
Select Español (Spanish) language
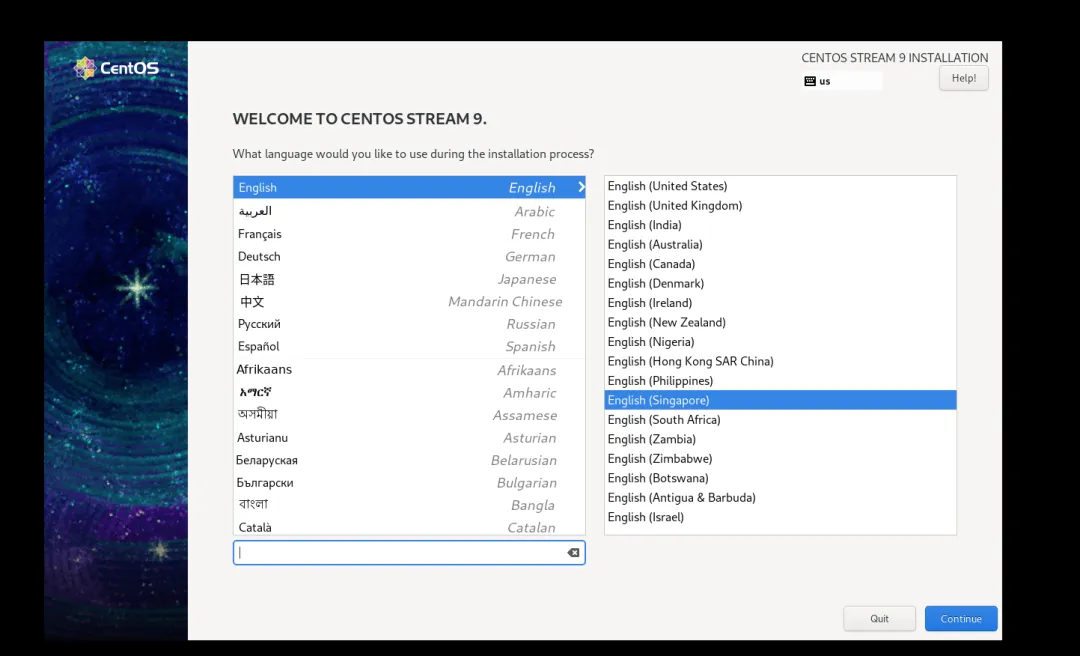click(x=409, y=347)
